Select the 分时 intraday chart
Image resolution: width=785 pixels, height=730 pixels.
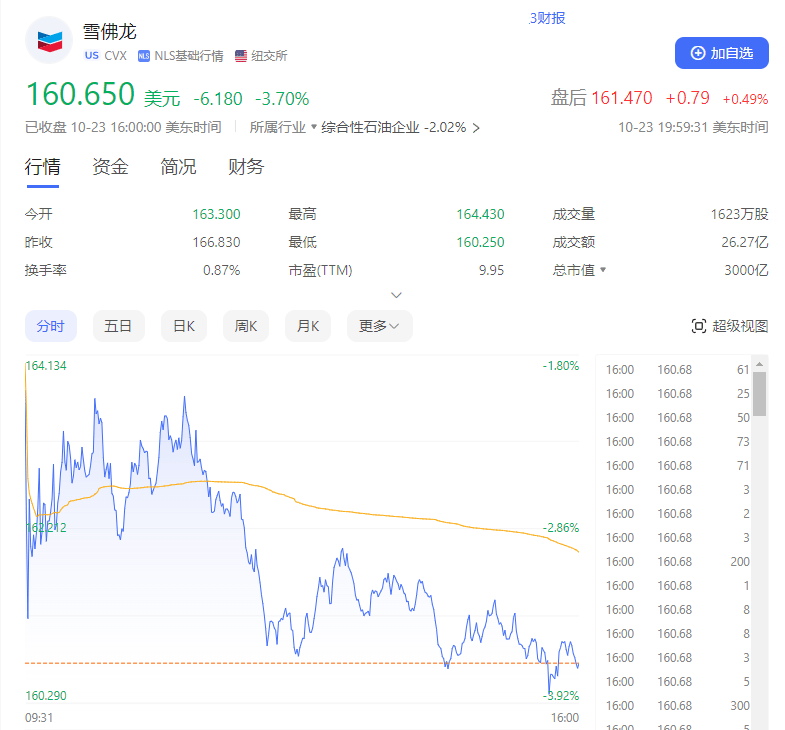coord(51,326)
